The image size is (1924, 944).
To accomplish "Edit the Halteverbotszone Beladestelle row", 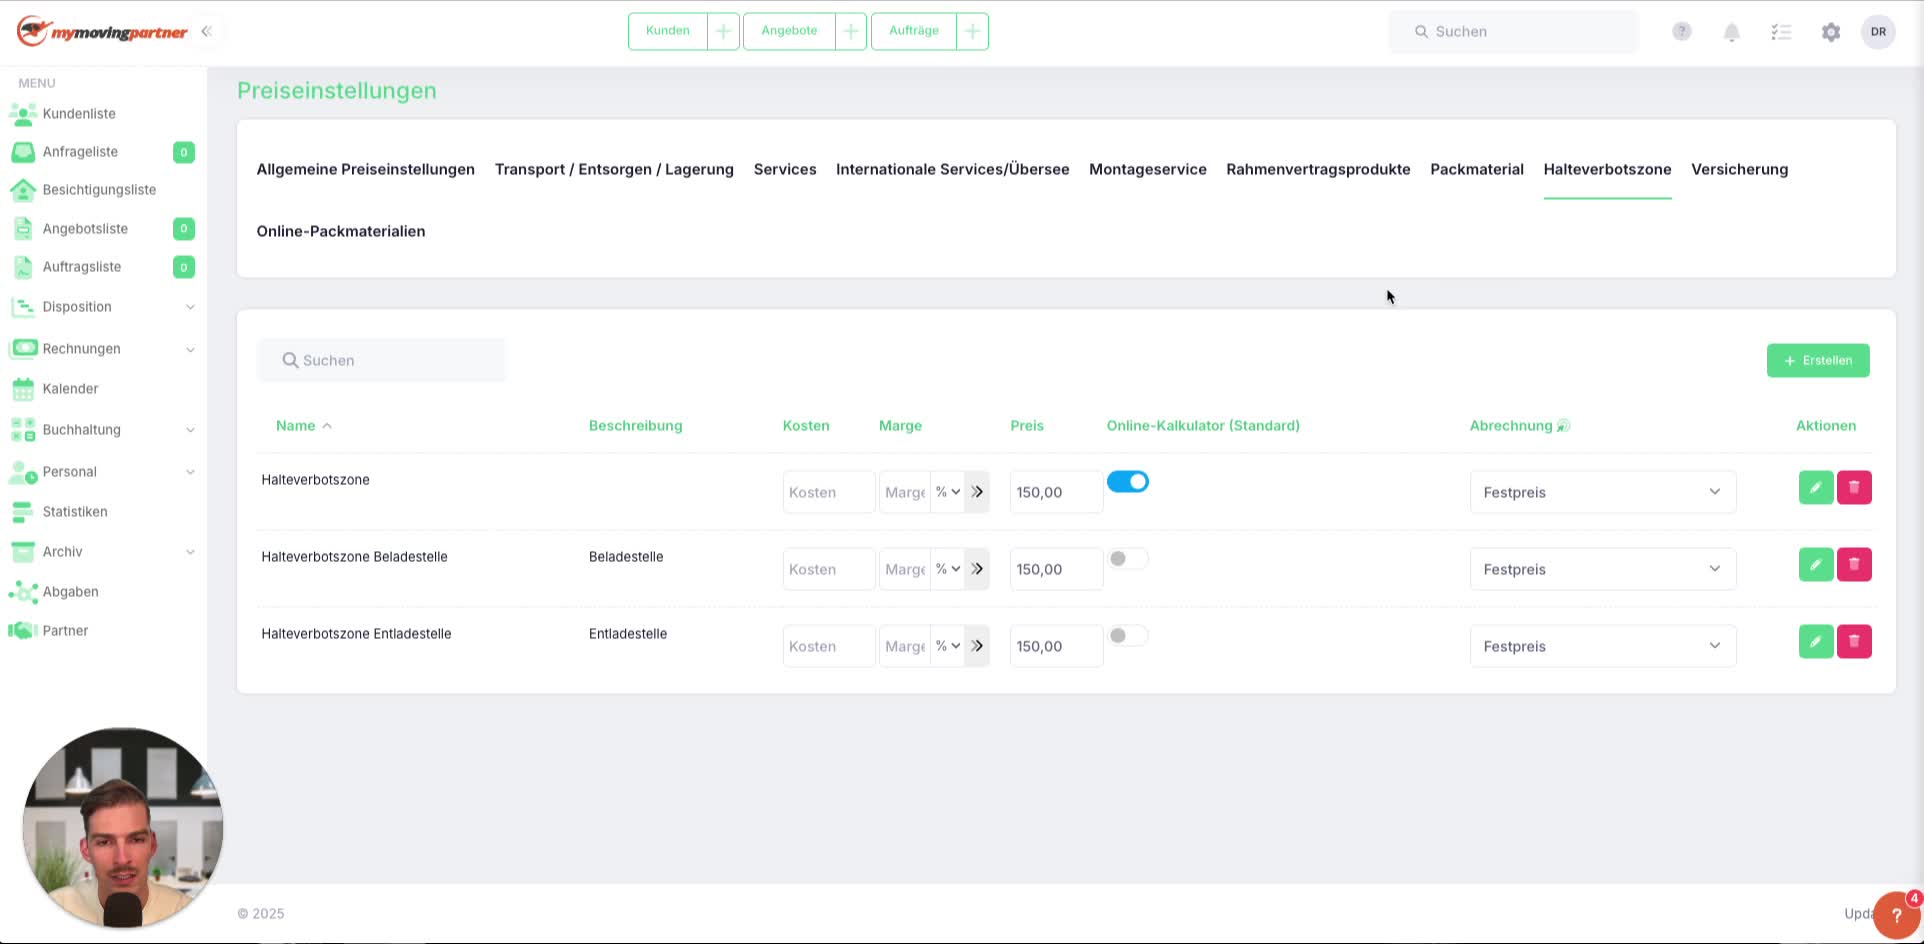I will click(x=1816, y=564).
